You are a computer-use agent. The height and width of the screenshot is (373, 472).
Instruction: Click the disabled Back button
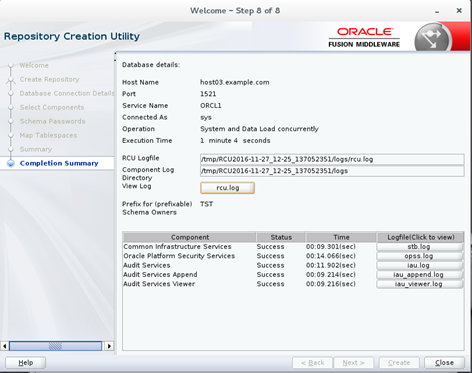[x=312, y=363]
